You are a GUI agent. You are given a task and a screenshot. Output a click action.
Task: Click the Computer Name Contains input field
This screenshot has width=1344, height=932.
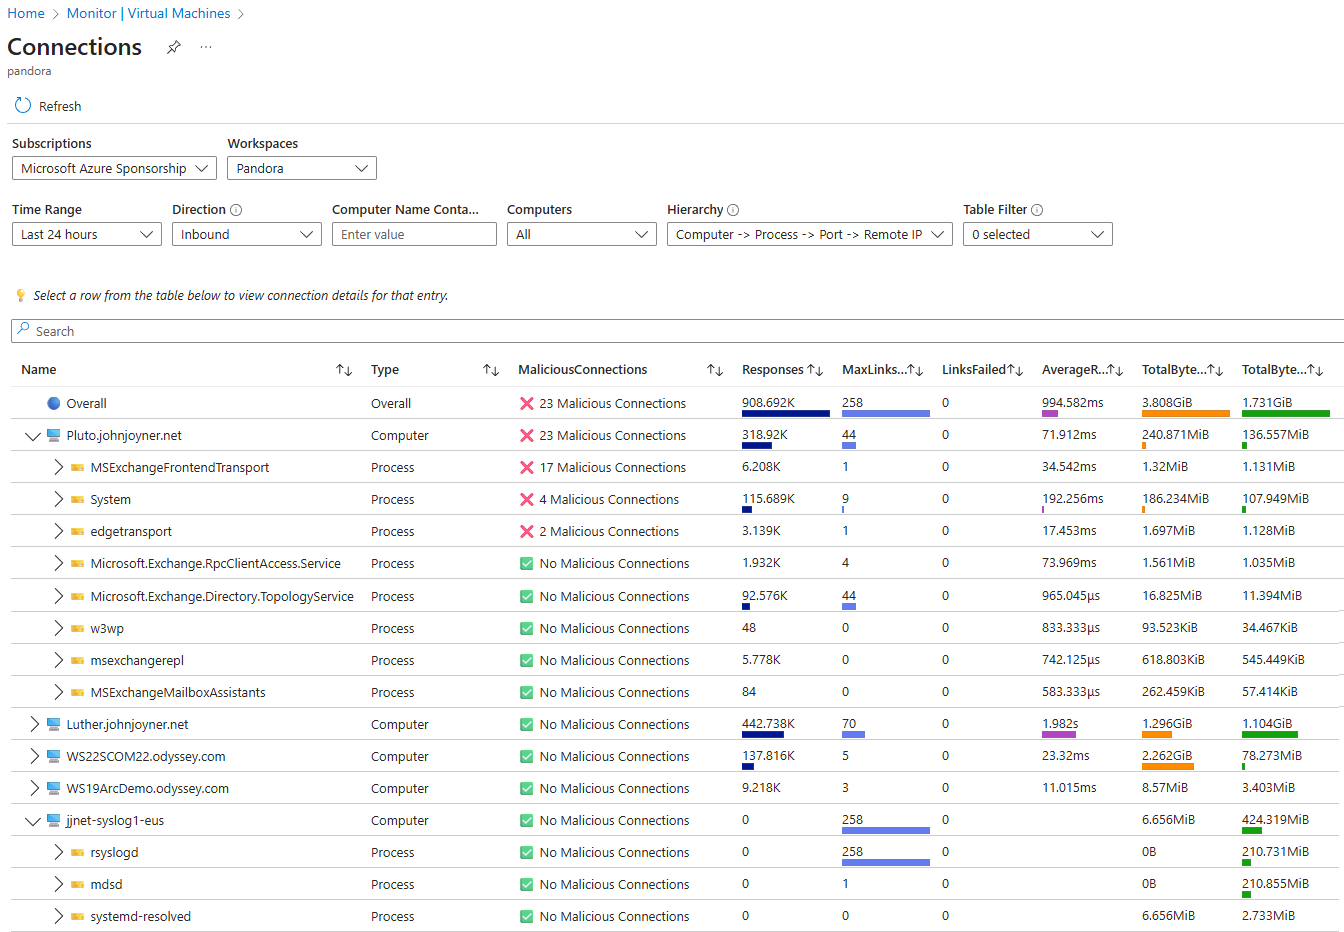[414, 234]
